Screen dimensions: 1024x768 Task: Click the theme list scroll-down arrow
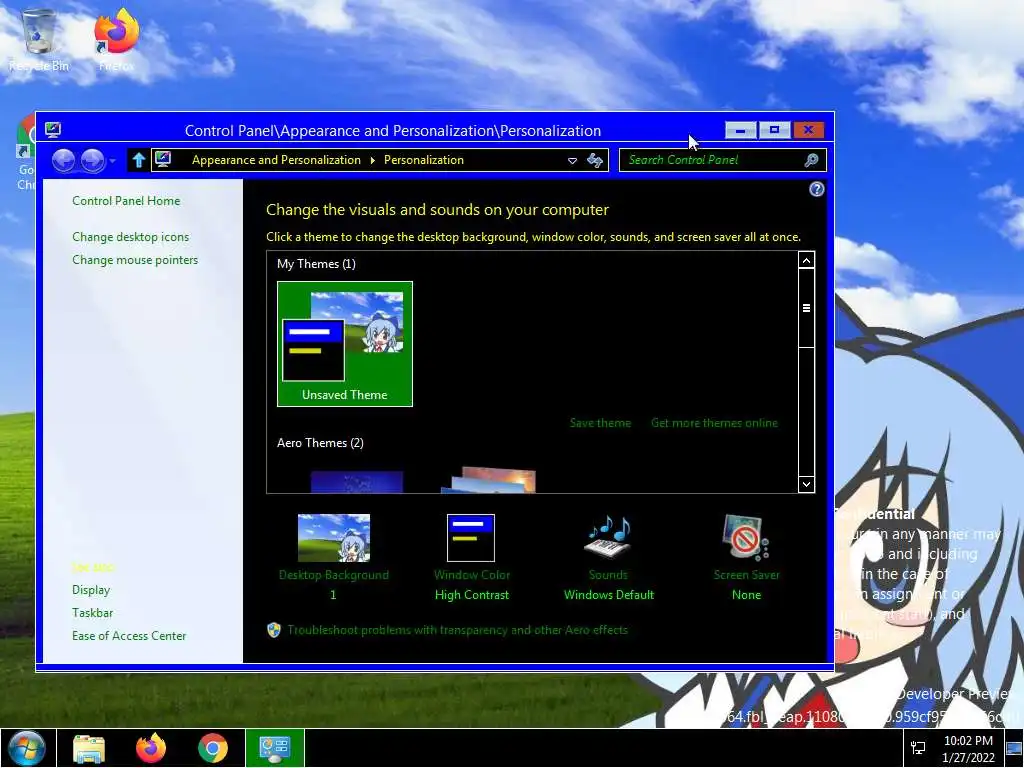click(x=807, y=484)
